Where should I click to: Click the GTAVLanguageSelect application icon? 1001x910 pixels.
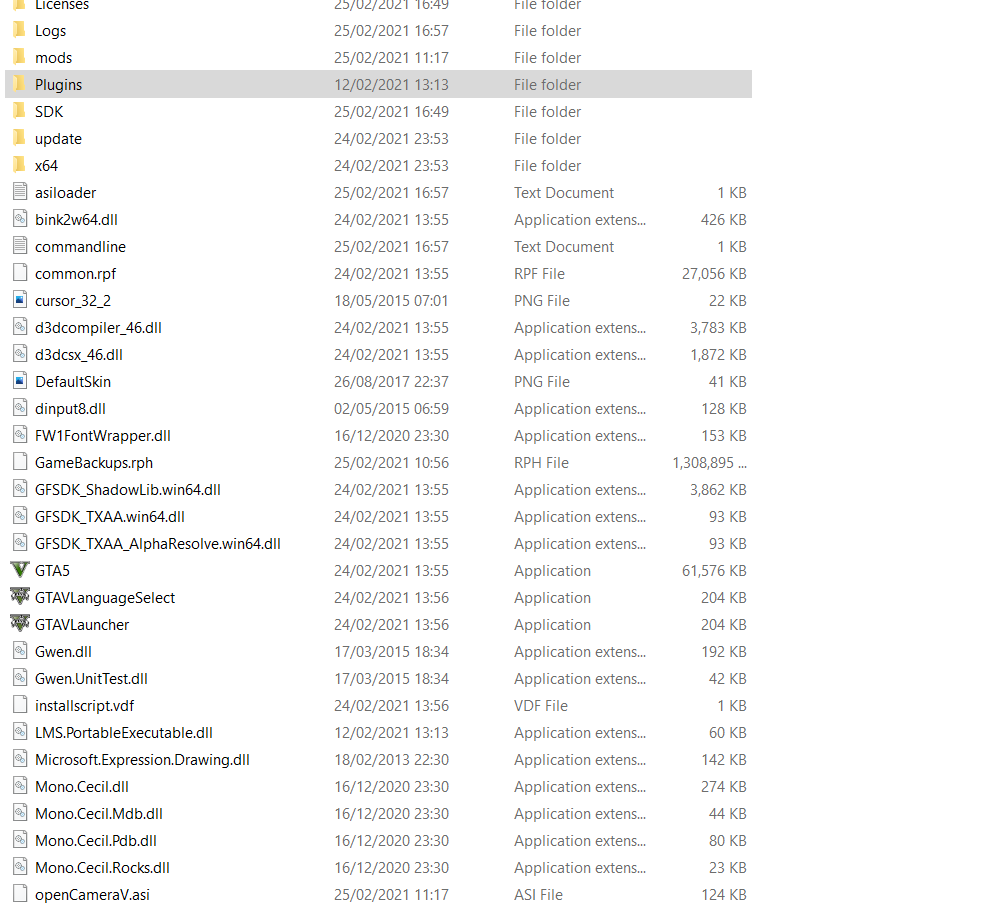pos(20,596)
